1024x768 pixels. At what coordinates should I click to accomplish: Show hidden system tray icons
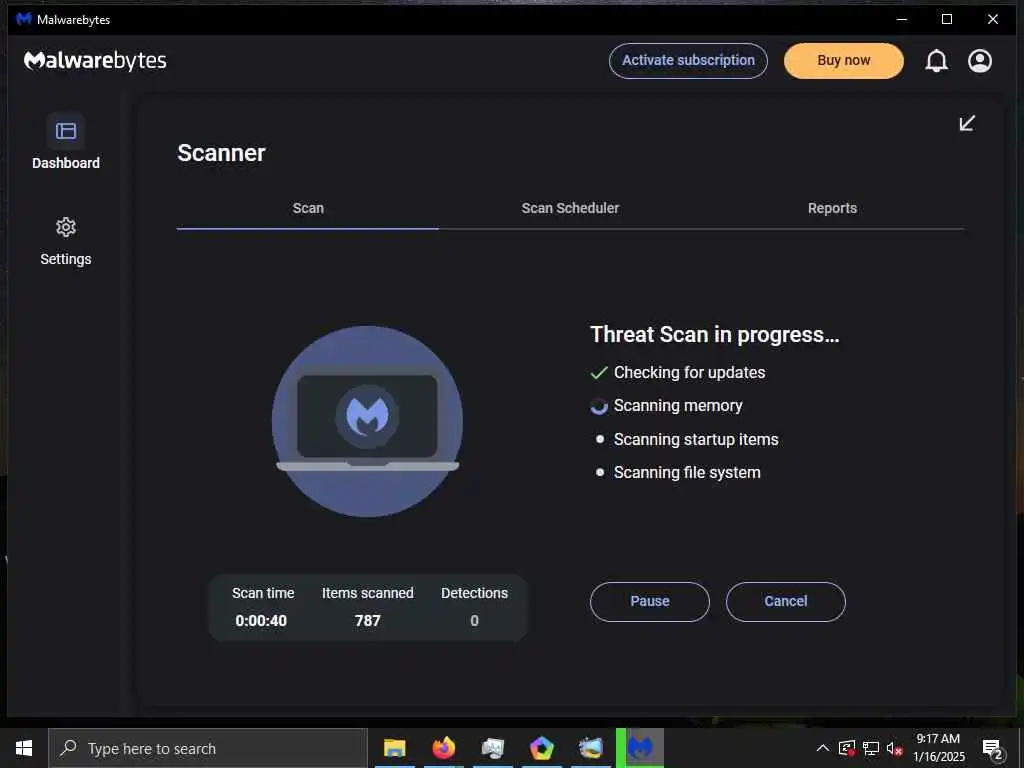(x=823, y=748)
